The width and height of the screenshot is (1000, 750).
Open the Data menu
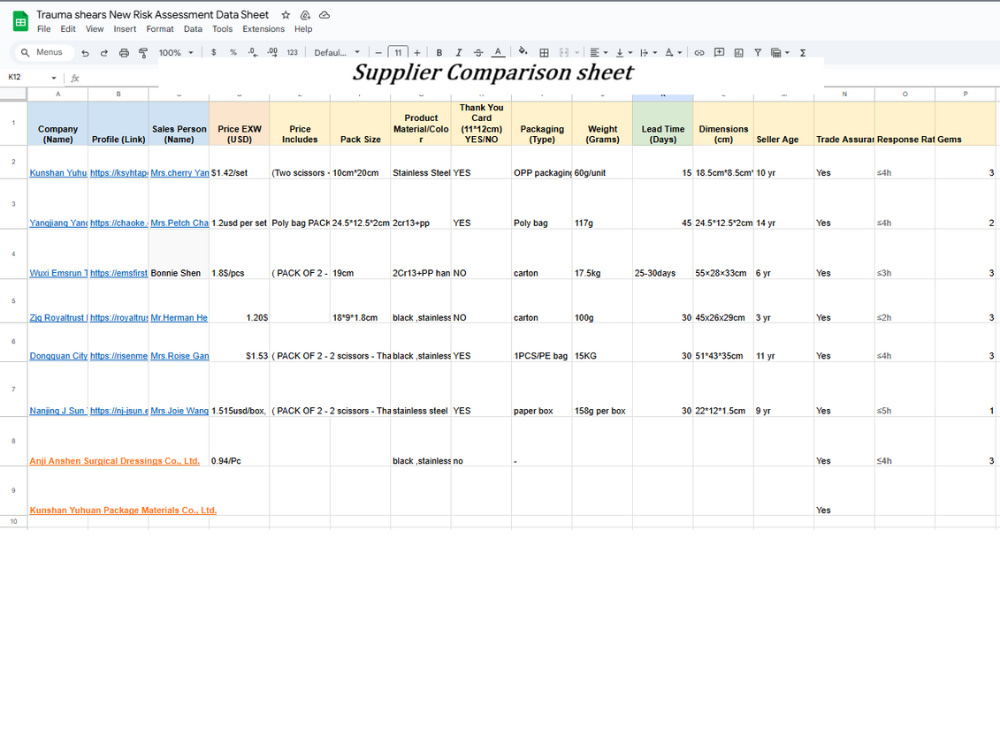pyautogui.click(x=193, y=29)
